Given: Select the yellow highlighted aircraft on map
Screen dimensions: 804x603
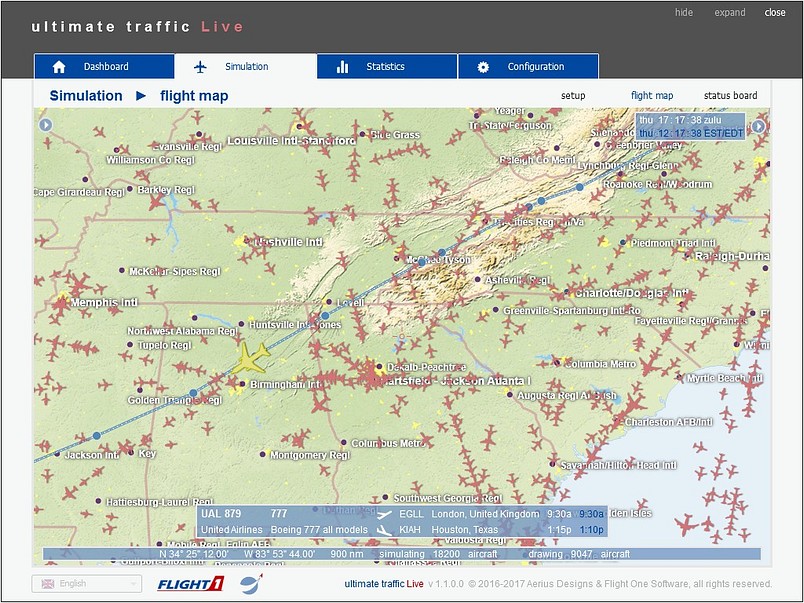Looking at the screenshot, I should click(251, 358).
